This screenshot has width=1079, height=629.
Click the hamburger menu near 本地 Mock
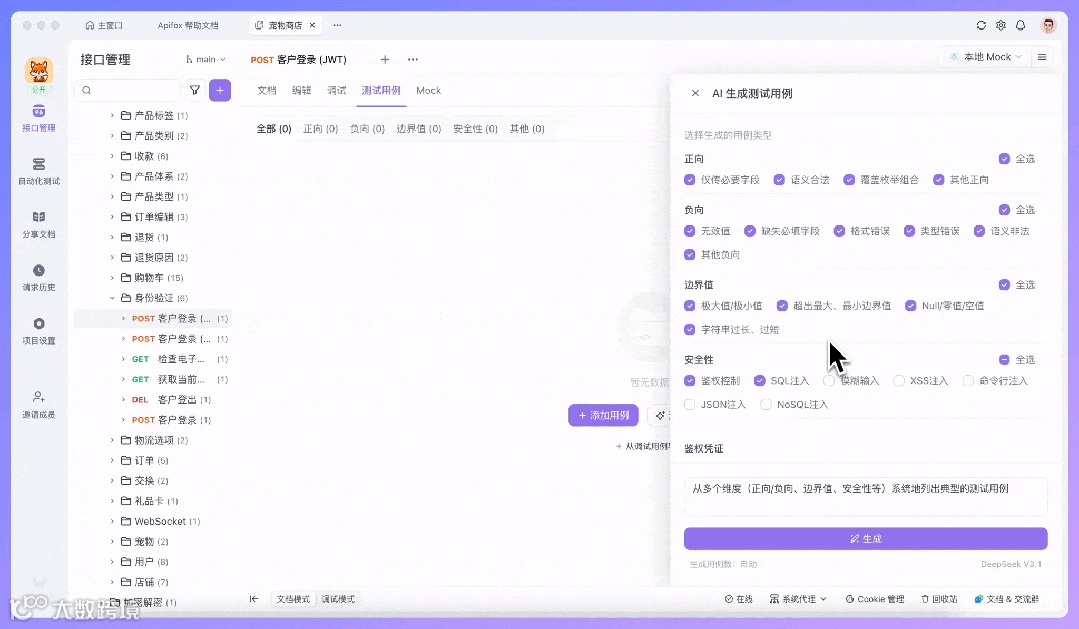click(x=1042, y=57)
